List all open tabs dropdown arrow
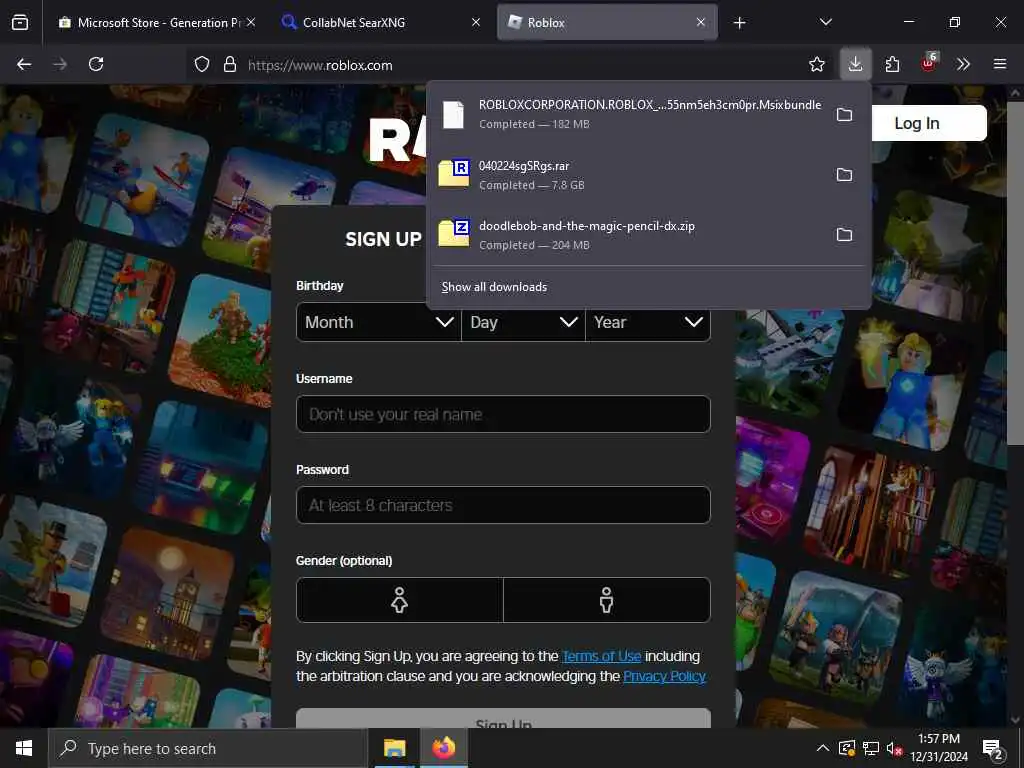Viewport: 1024px width, 768px height. click(x=825, y=22)
